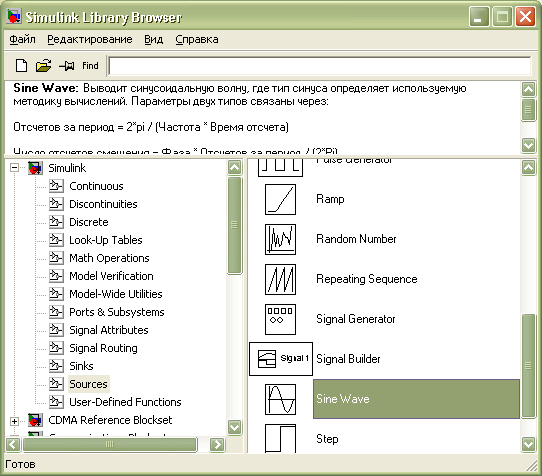Select the Signal Builder block icon

coord(281,359)
